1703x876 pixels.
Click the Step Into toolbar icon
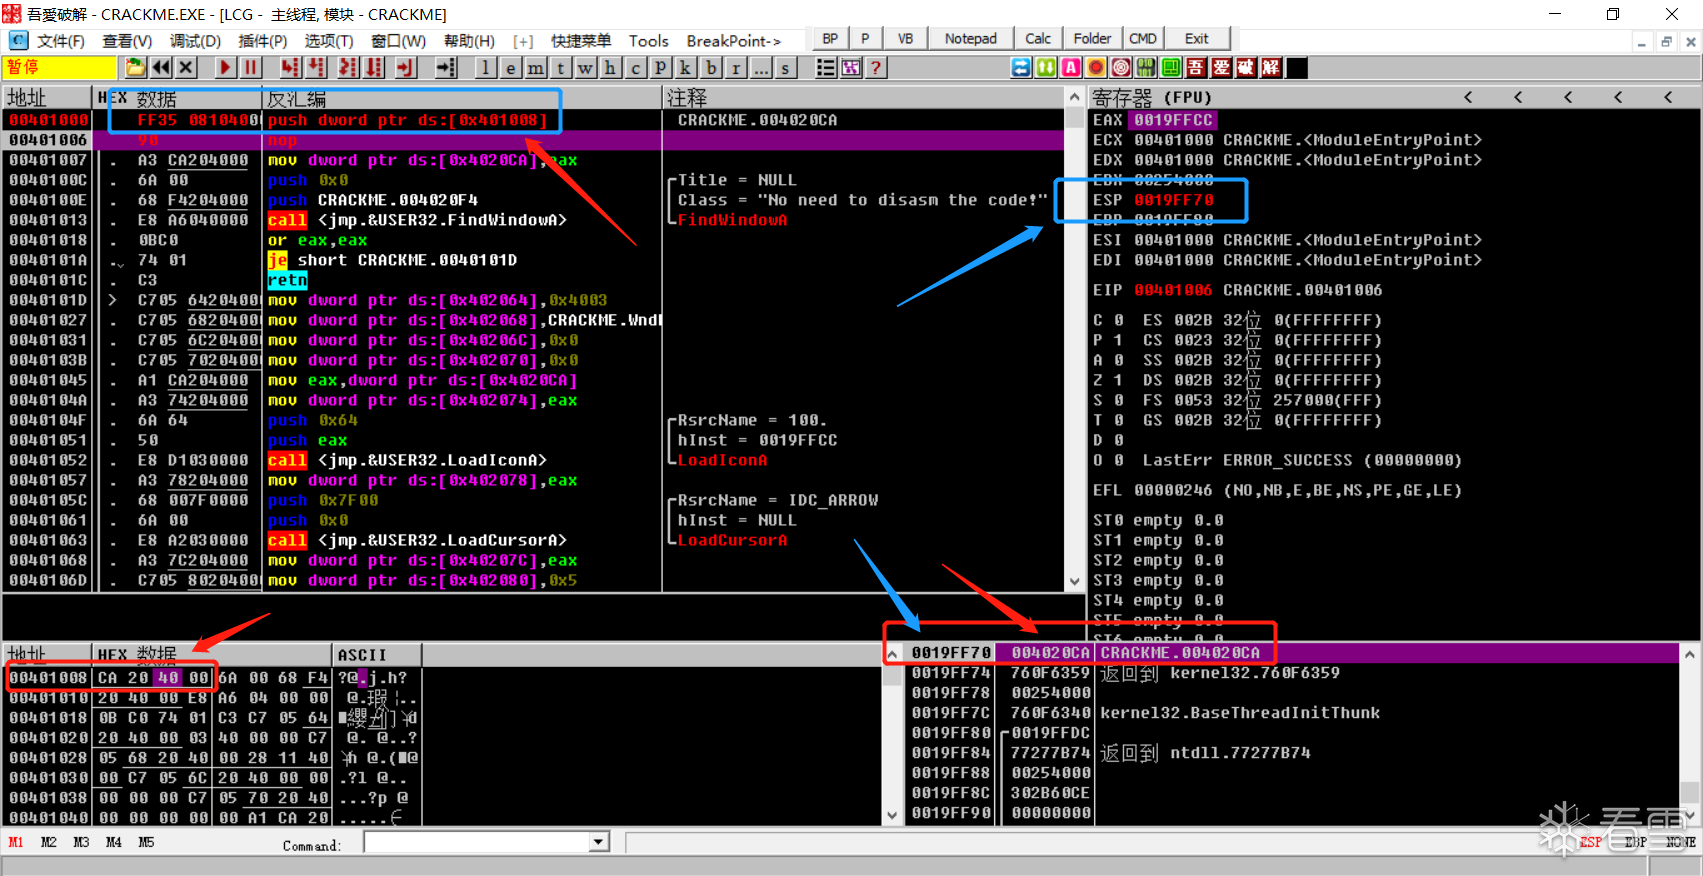[290, 67]
